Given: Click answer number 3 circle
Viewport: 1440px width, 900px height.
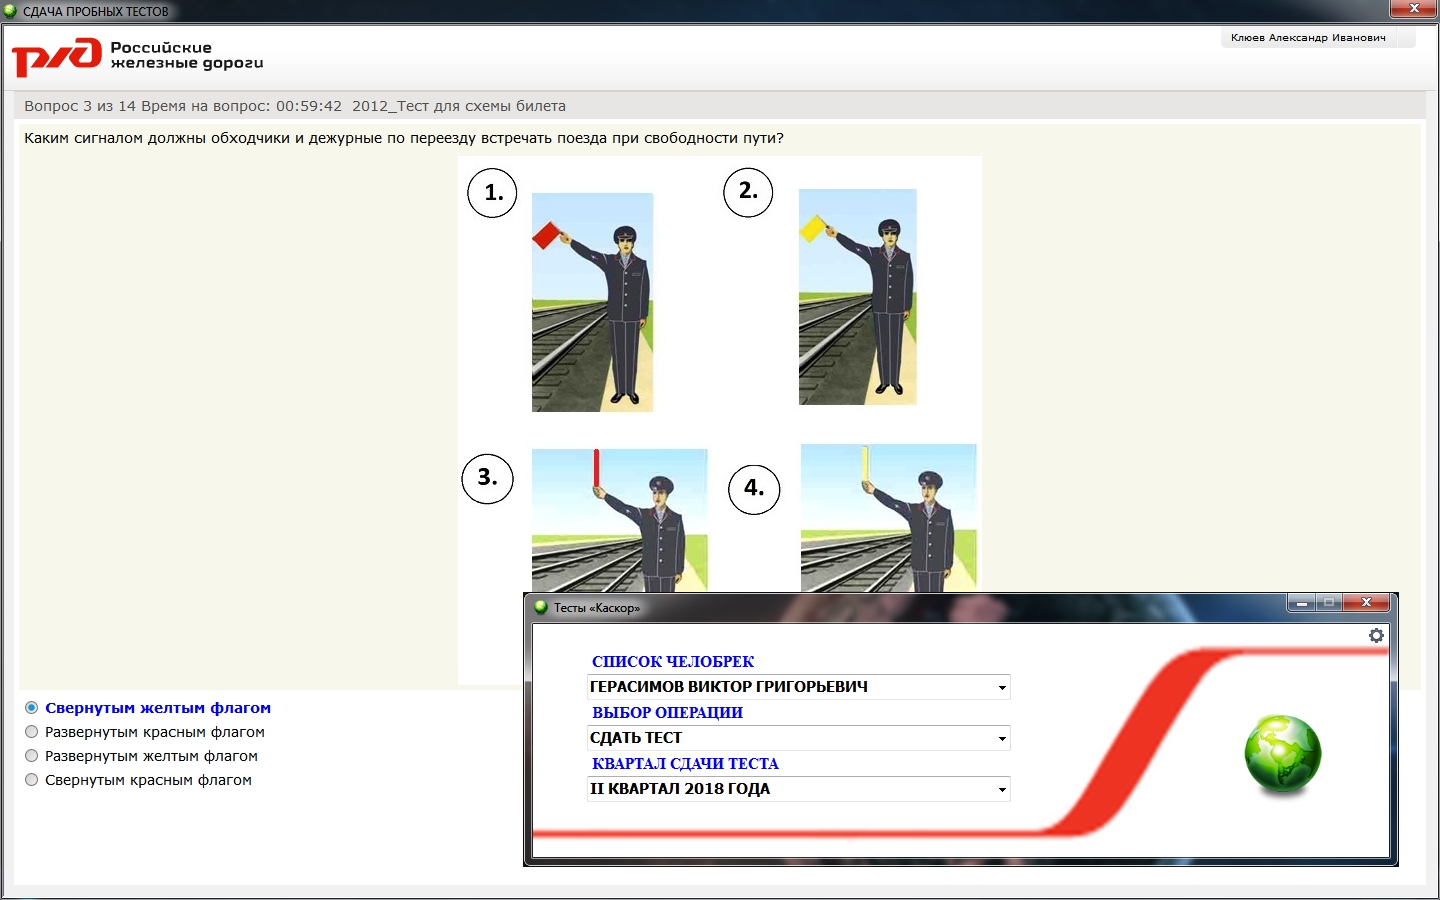Looking at the screenshot, I should point(487,478).
